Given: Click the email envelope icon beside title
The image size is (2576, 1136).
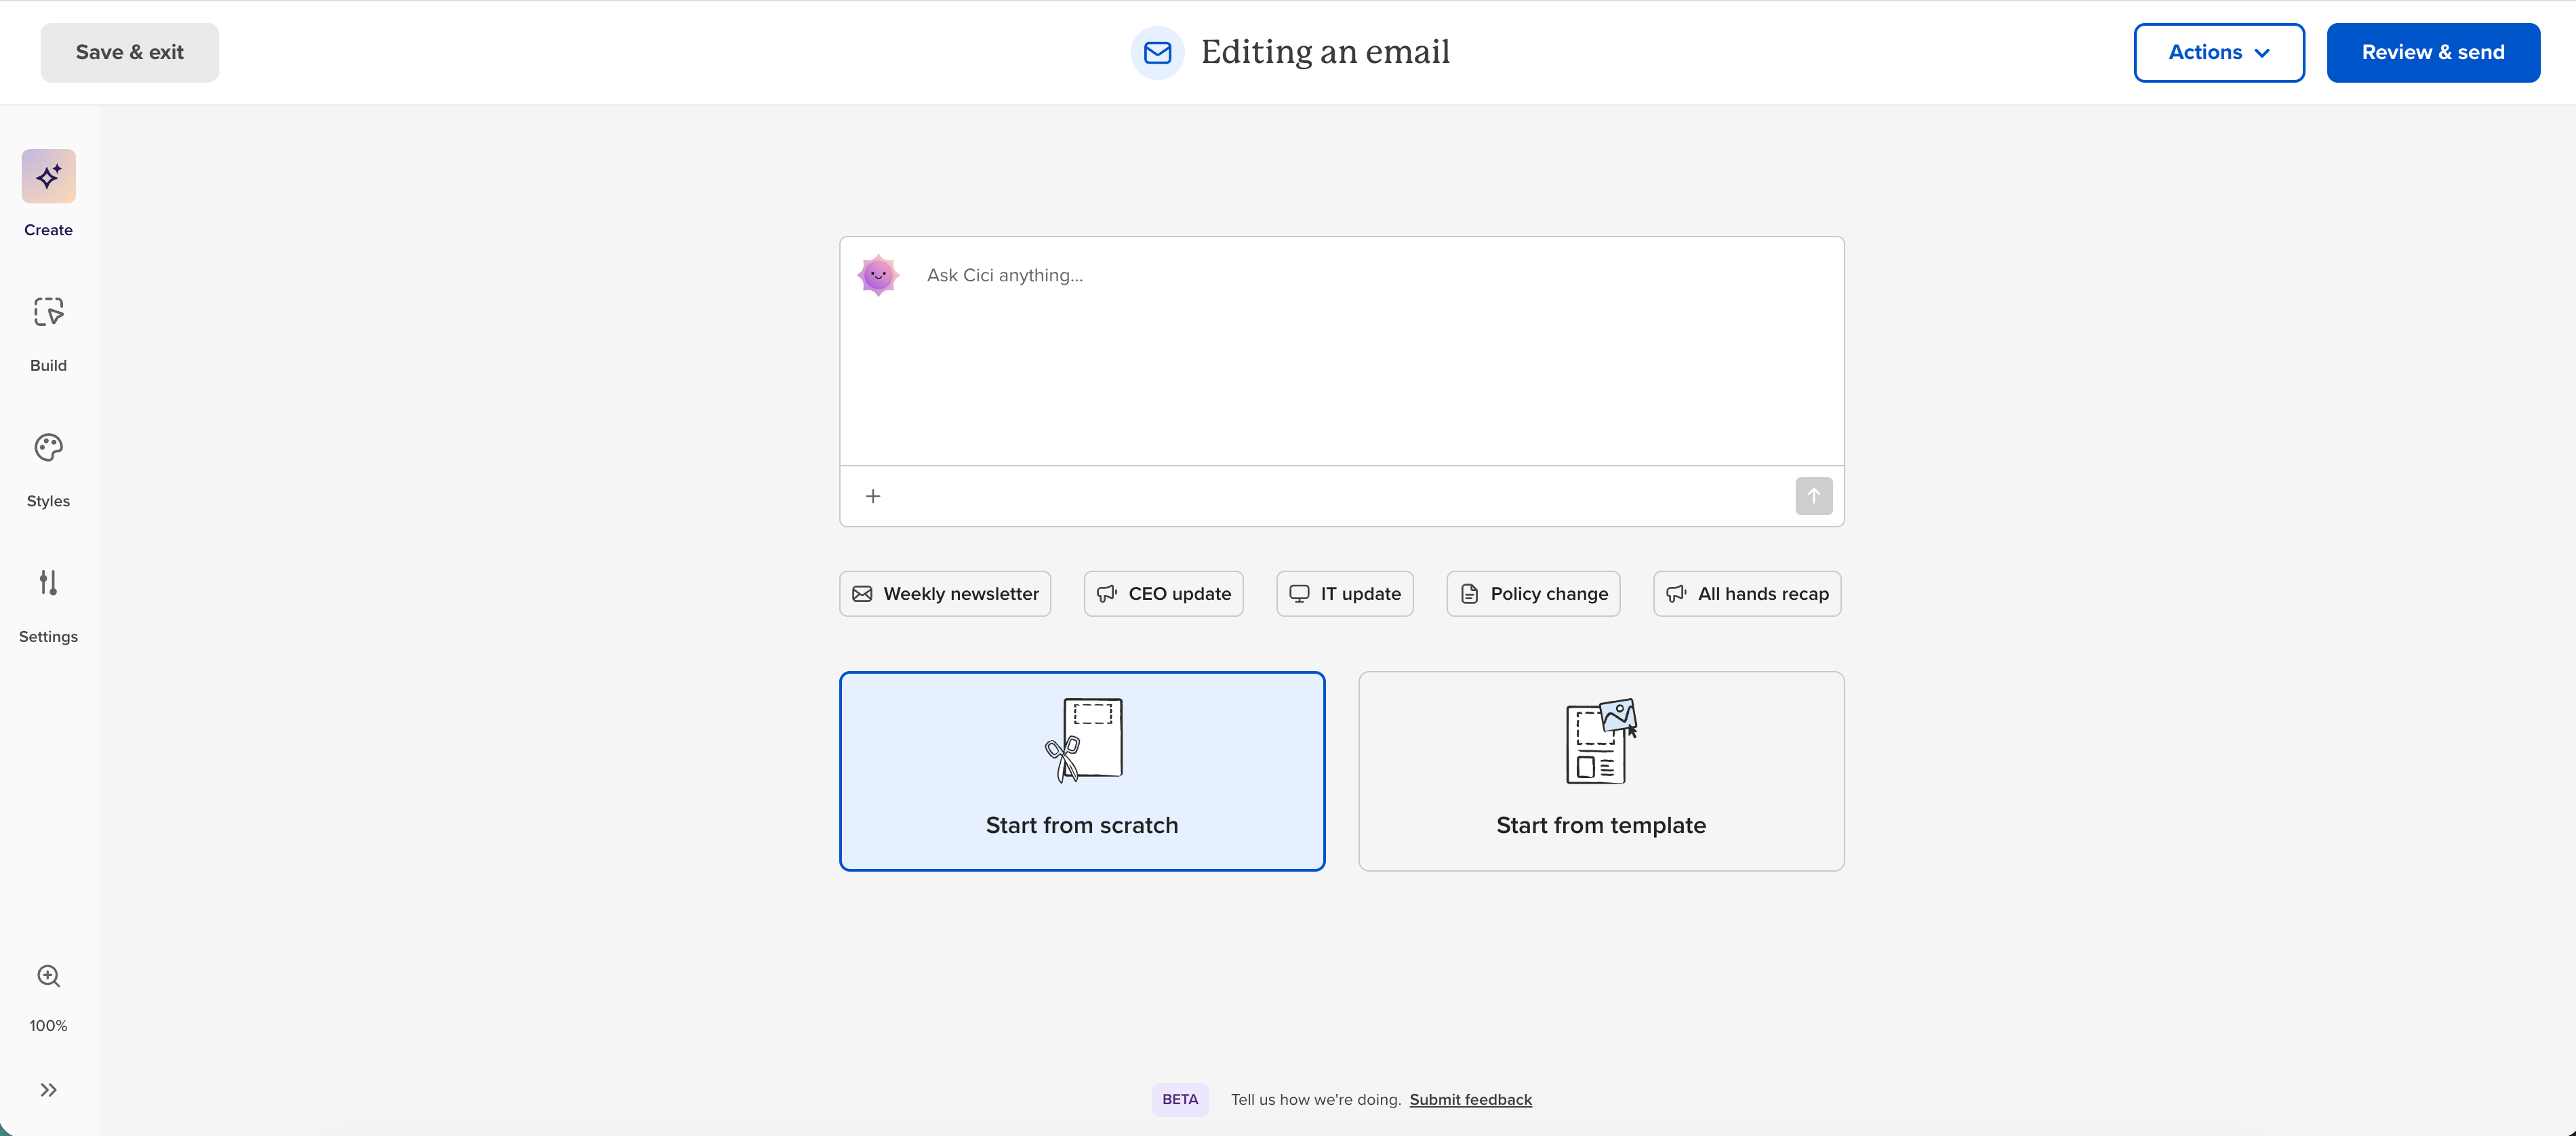Looking at the screenshot, I should tap(1157, 53).
